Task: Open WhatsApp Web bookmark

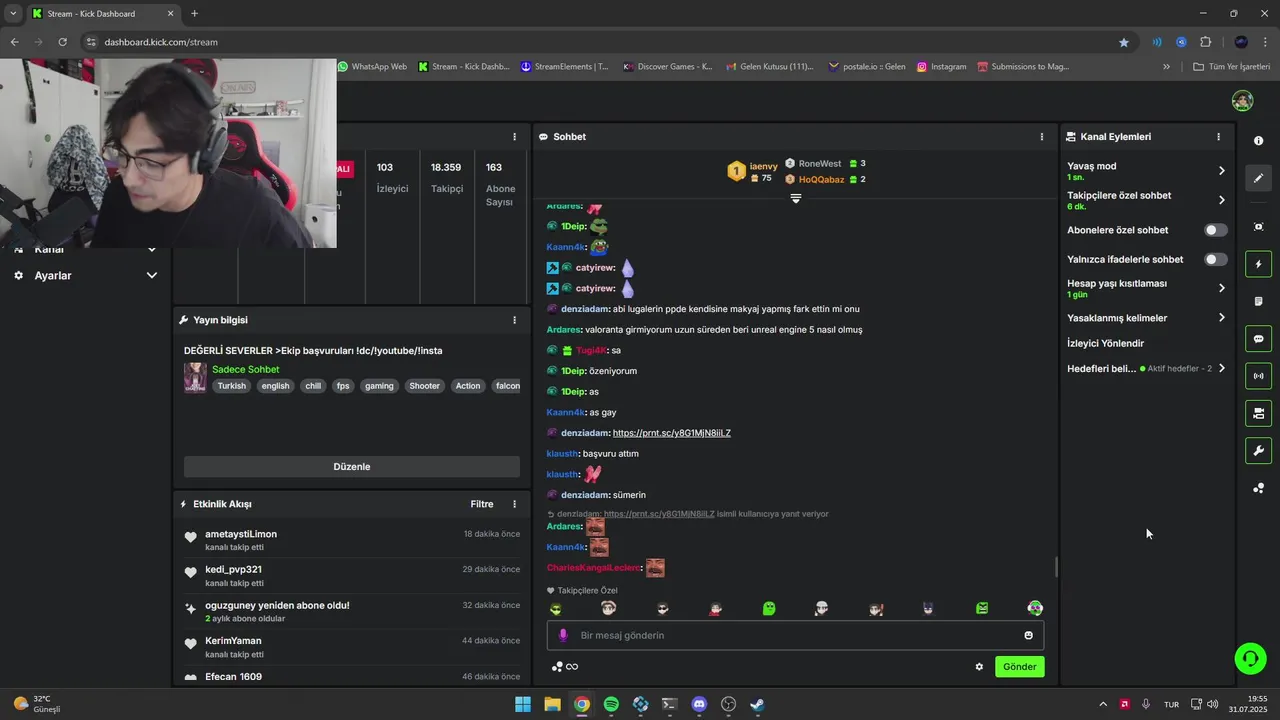Action: [372, 67]
